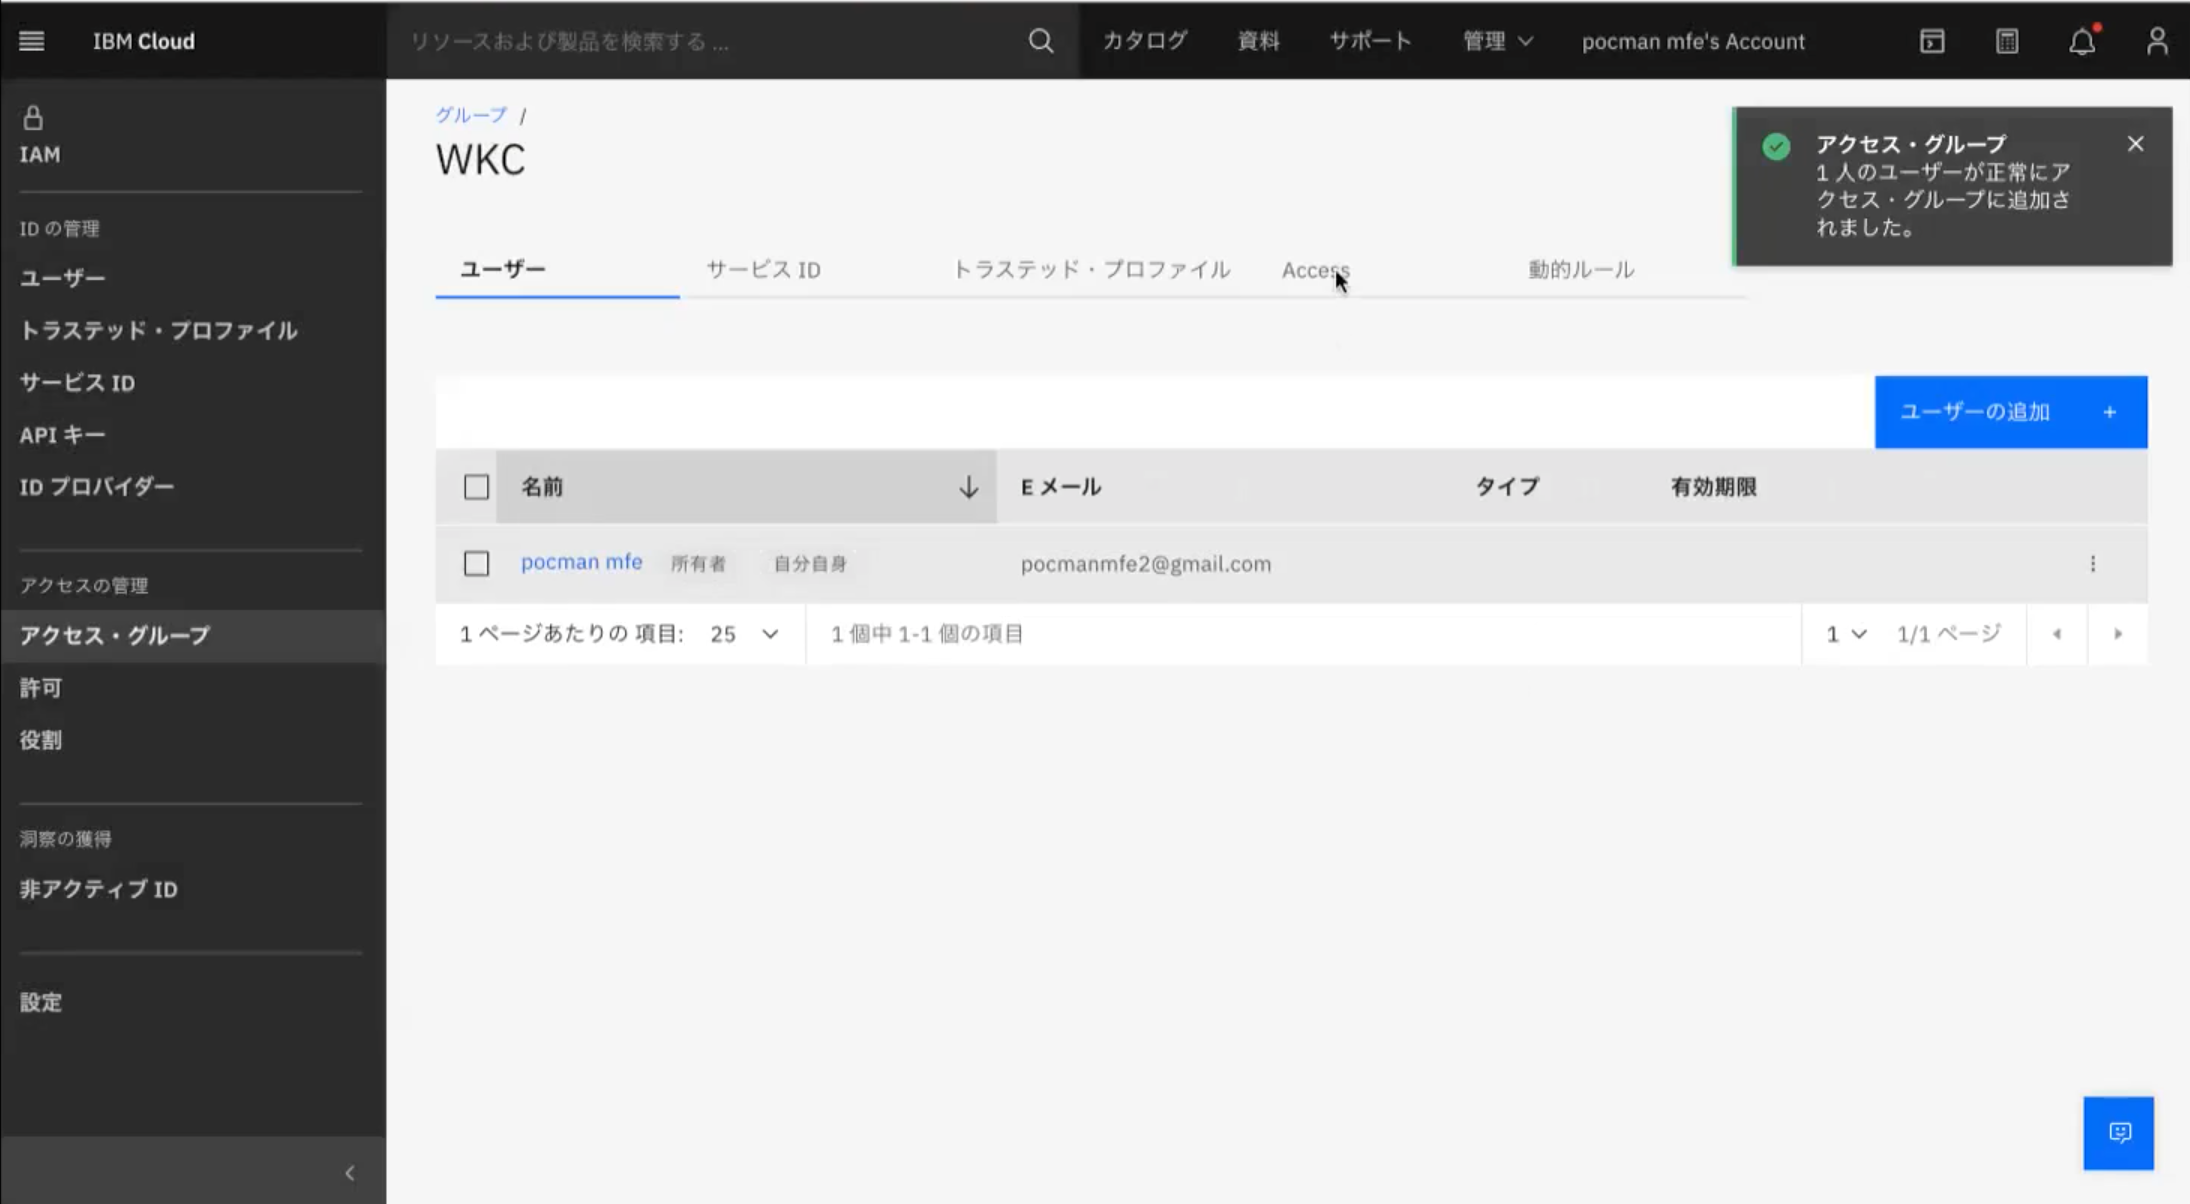The height and width of the screenshot is (1204, 2190).
Task: Expand the 管理 dropdown menu
Action: click(x=1497, y=41)
